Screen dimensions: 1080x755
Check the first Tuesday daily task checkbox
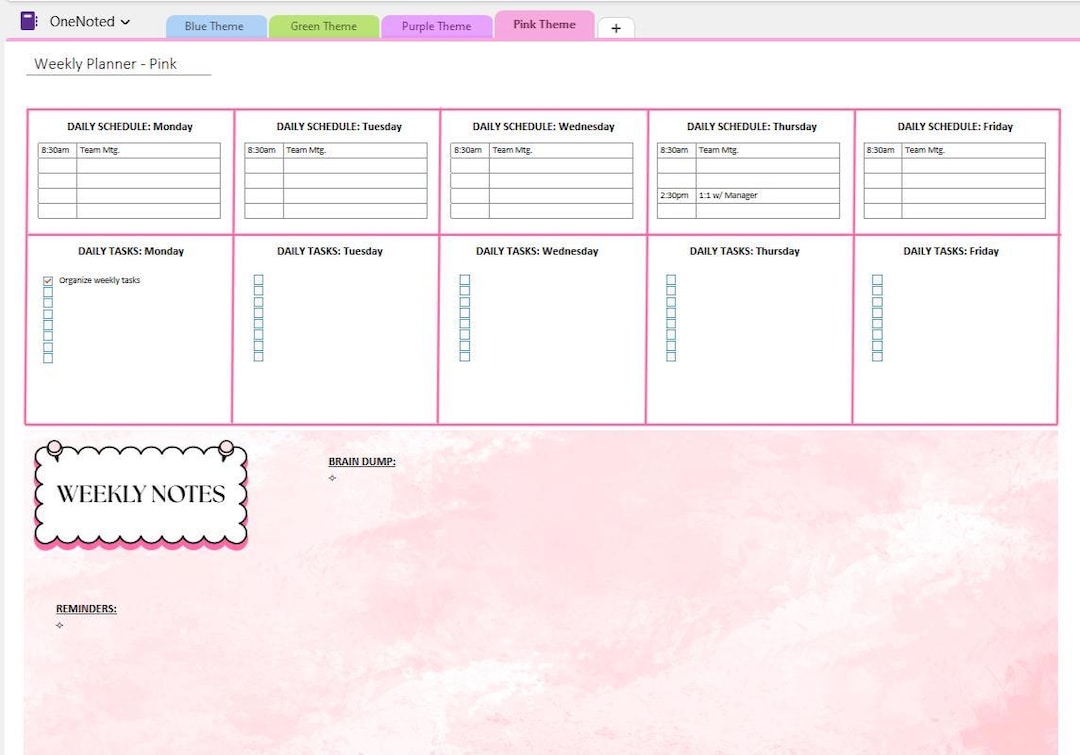256,279
